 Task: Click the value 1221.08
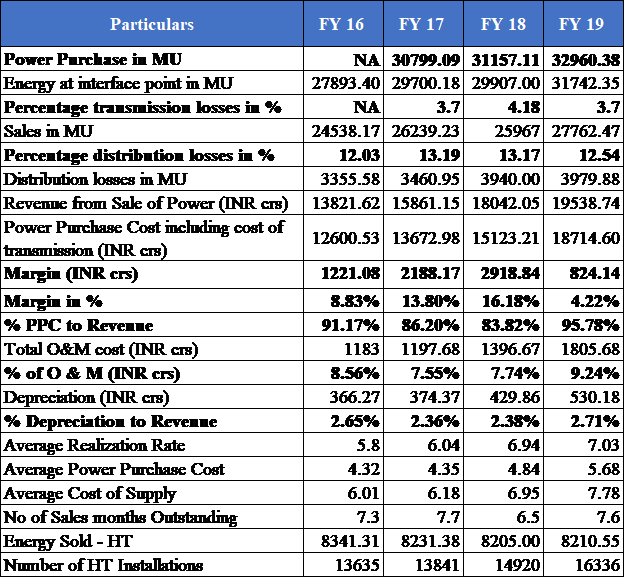click(x=350, y=274)
